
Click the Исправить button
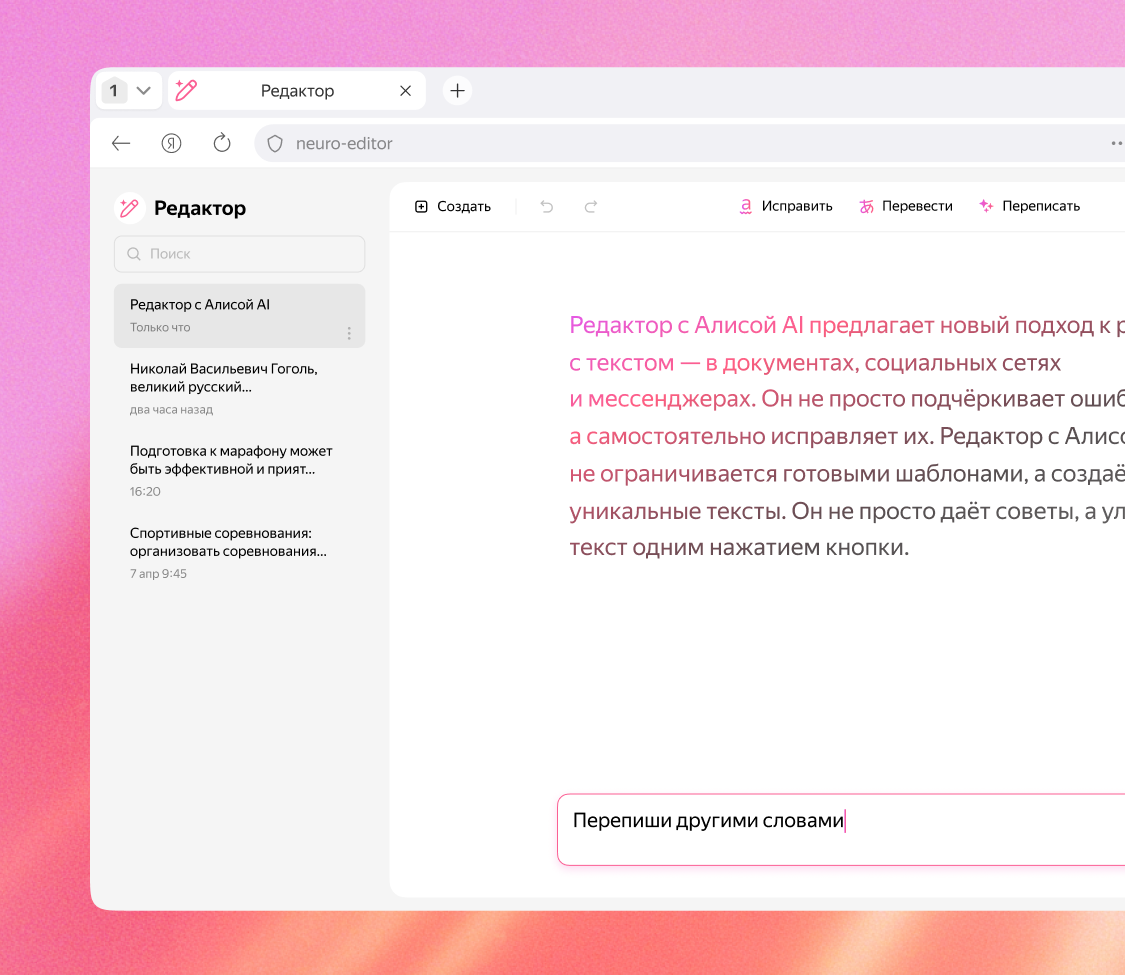(786, 207)
